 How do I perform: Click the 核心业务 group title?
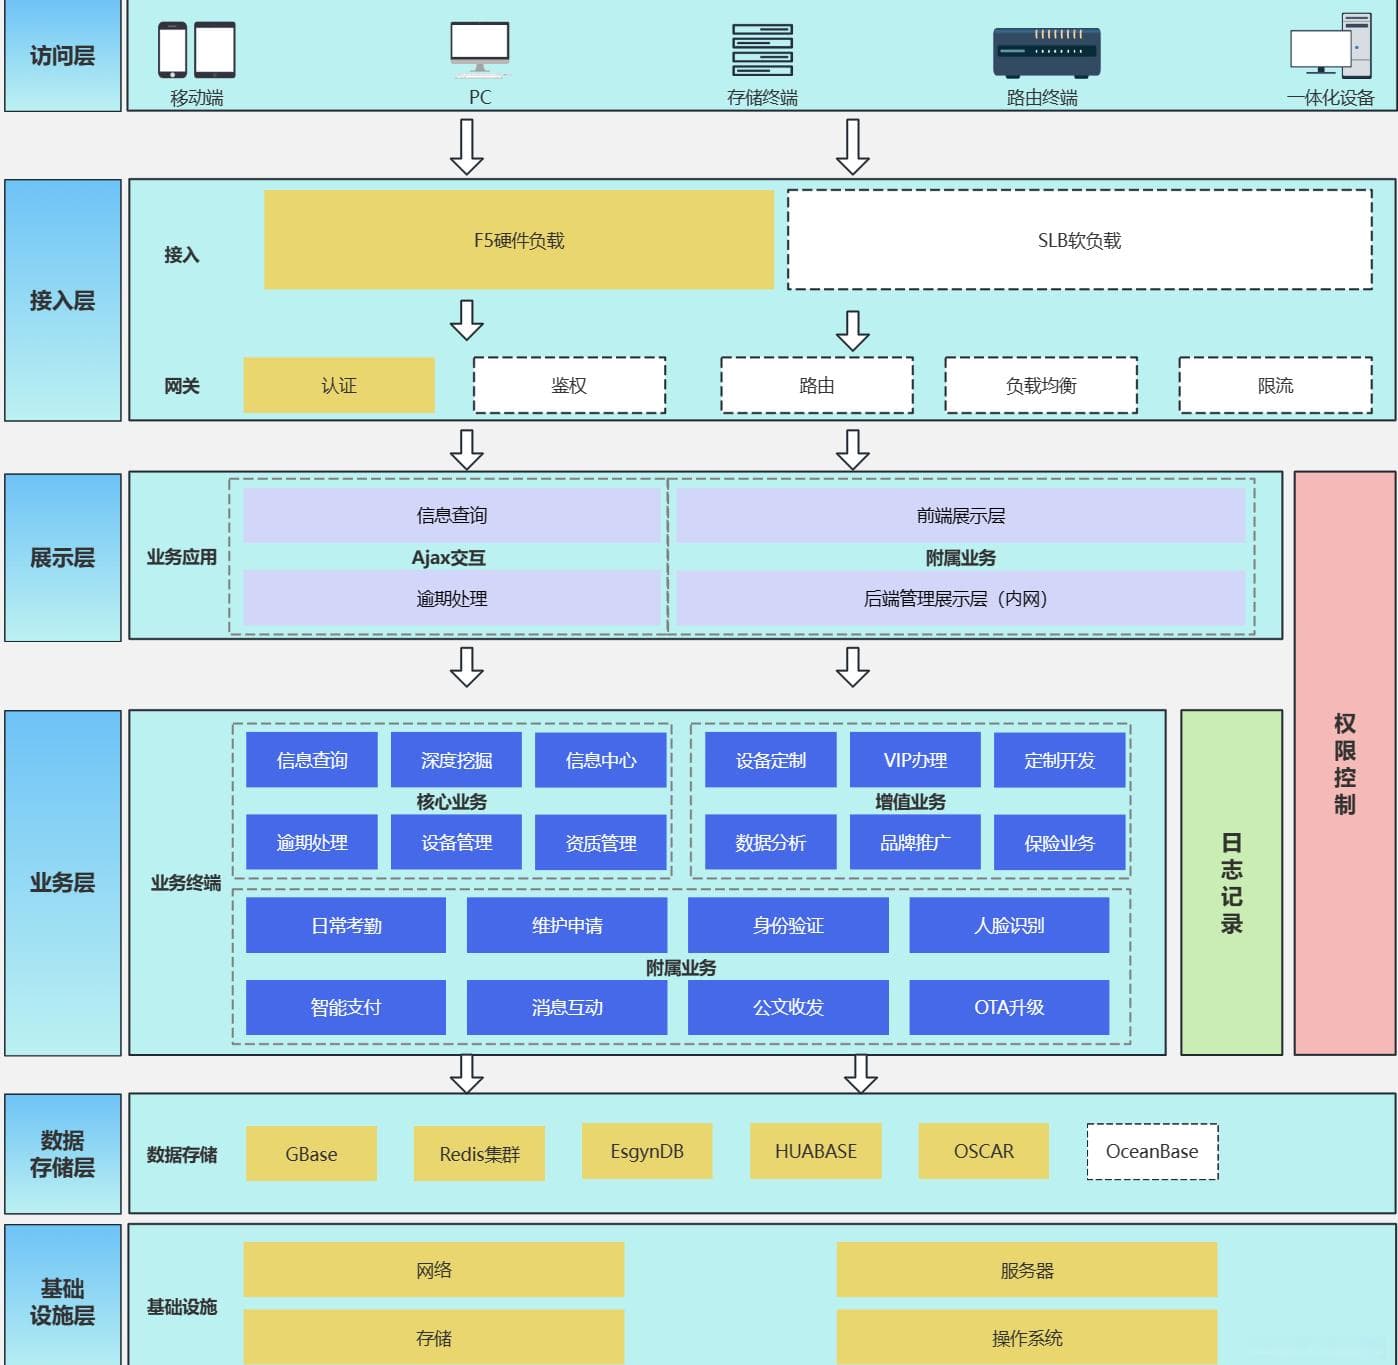452,801
